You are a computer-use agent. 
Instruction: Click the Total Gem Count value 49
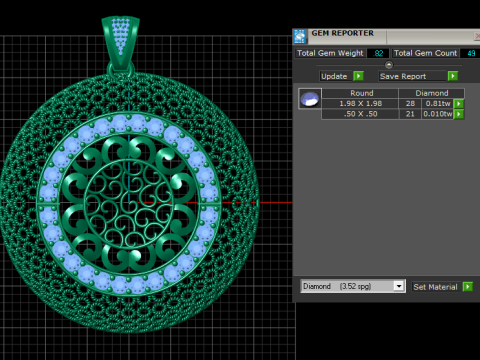[x=471, y=53]
